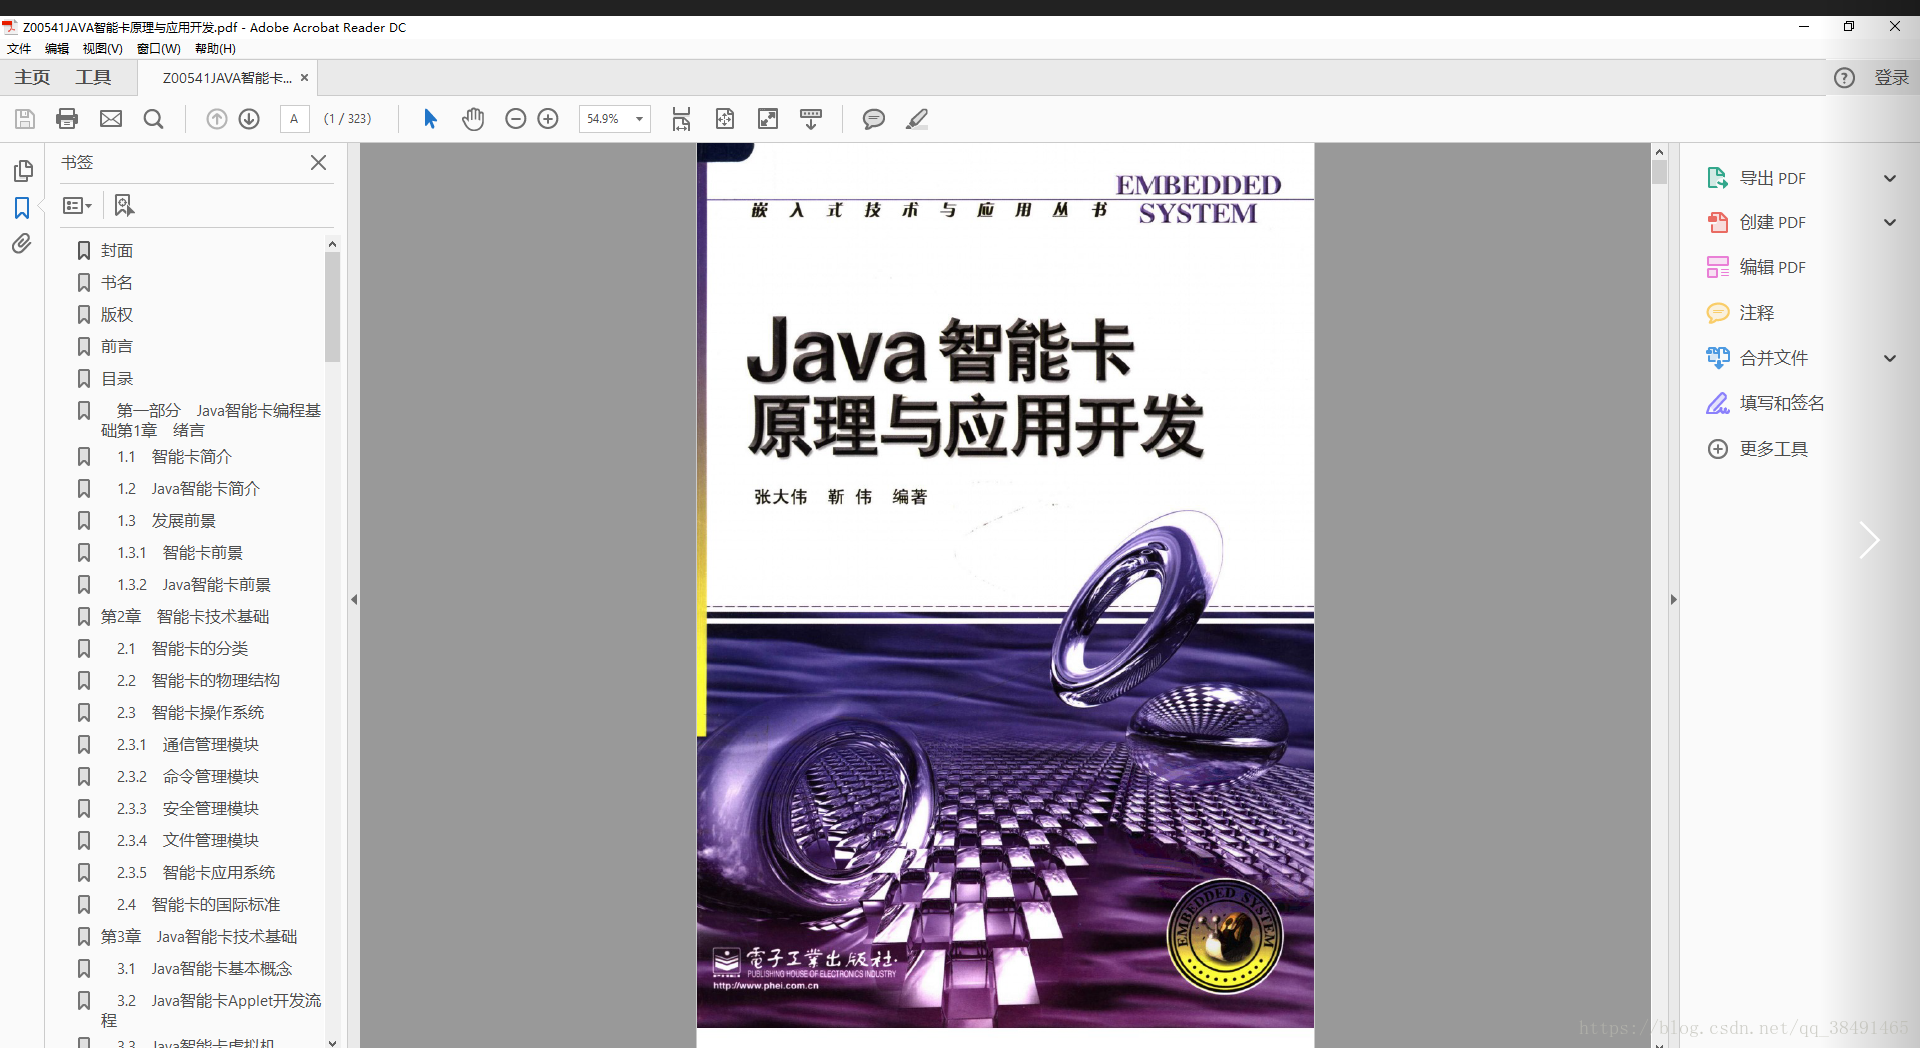Click the full screen mode icon
The width and height of the screenshot is (1920, 1048).
[768, 119]
